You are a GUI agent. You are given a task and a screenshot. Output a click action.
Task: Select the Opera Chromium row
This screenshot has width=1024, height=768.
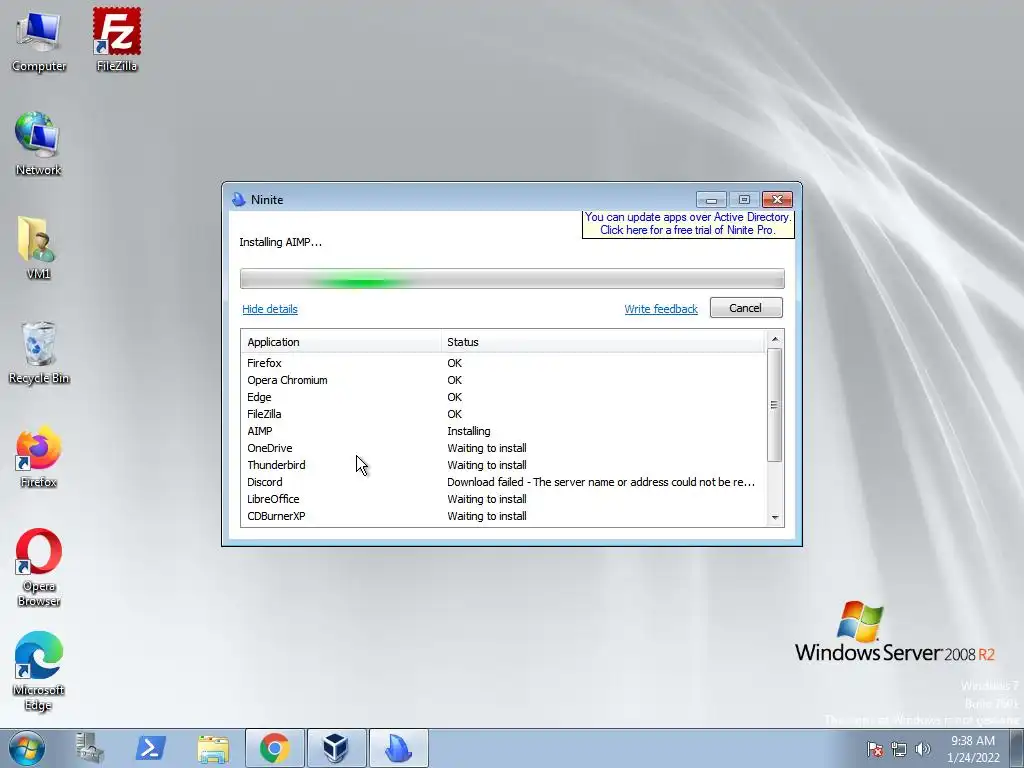point(503,380)
